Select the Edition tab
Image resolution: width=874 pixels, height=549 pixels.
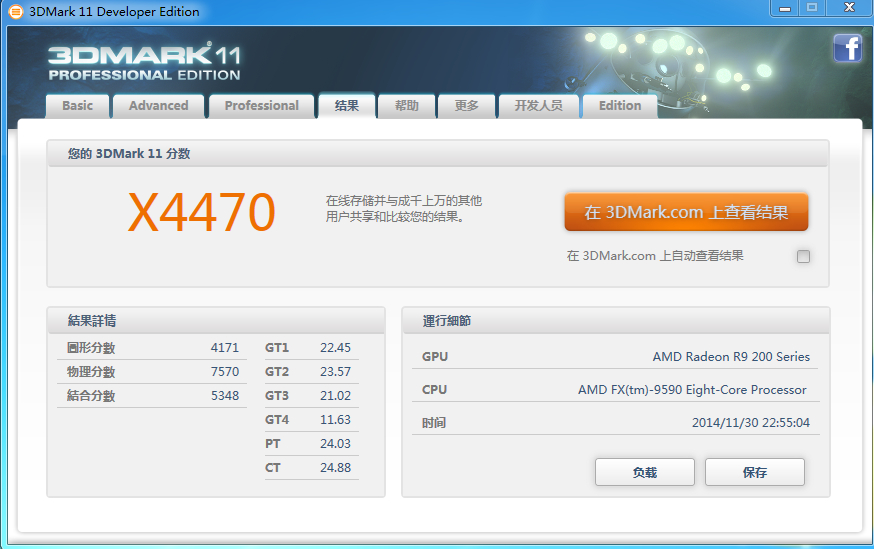(x=620, y=106)
